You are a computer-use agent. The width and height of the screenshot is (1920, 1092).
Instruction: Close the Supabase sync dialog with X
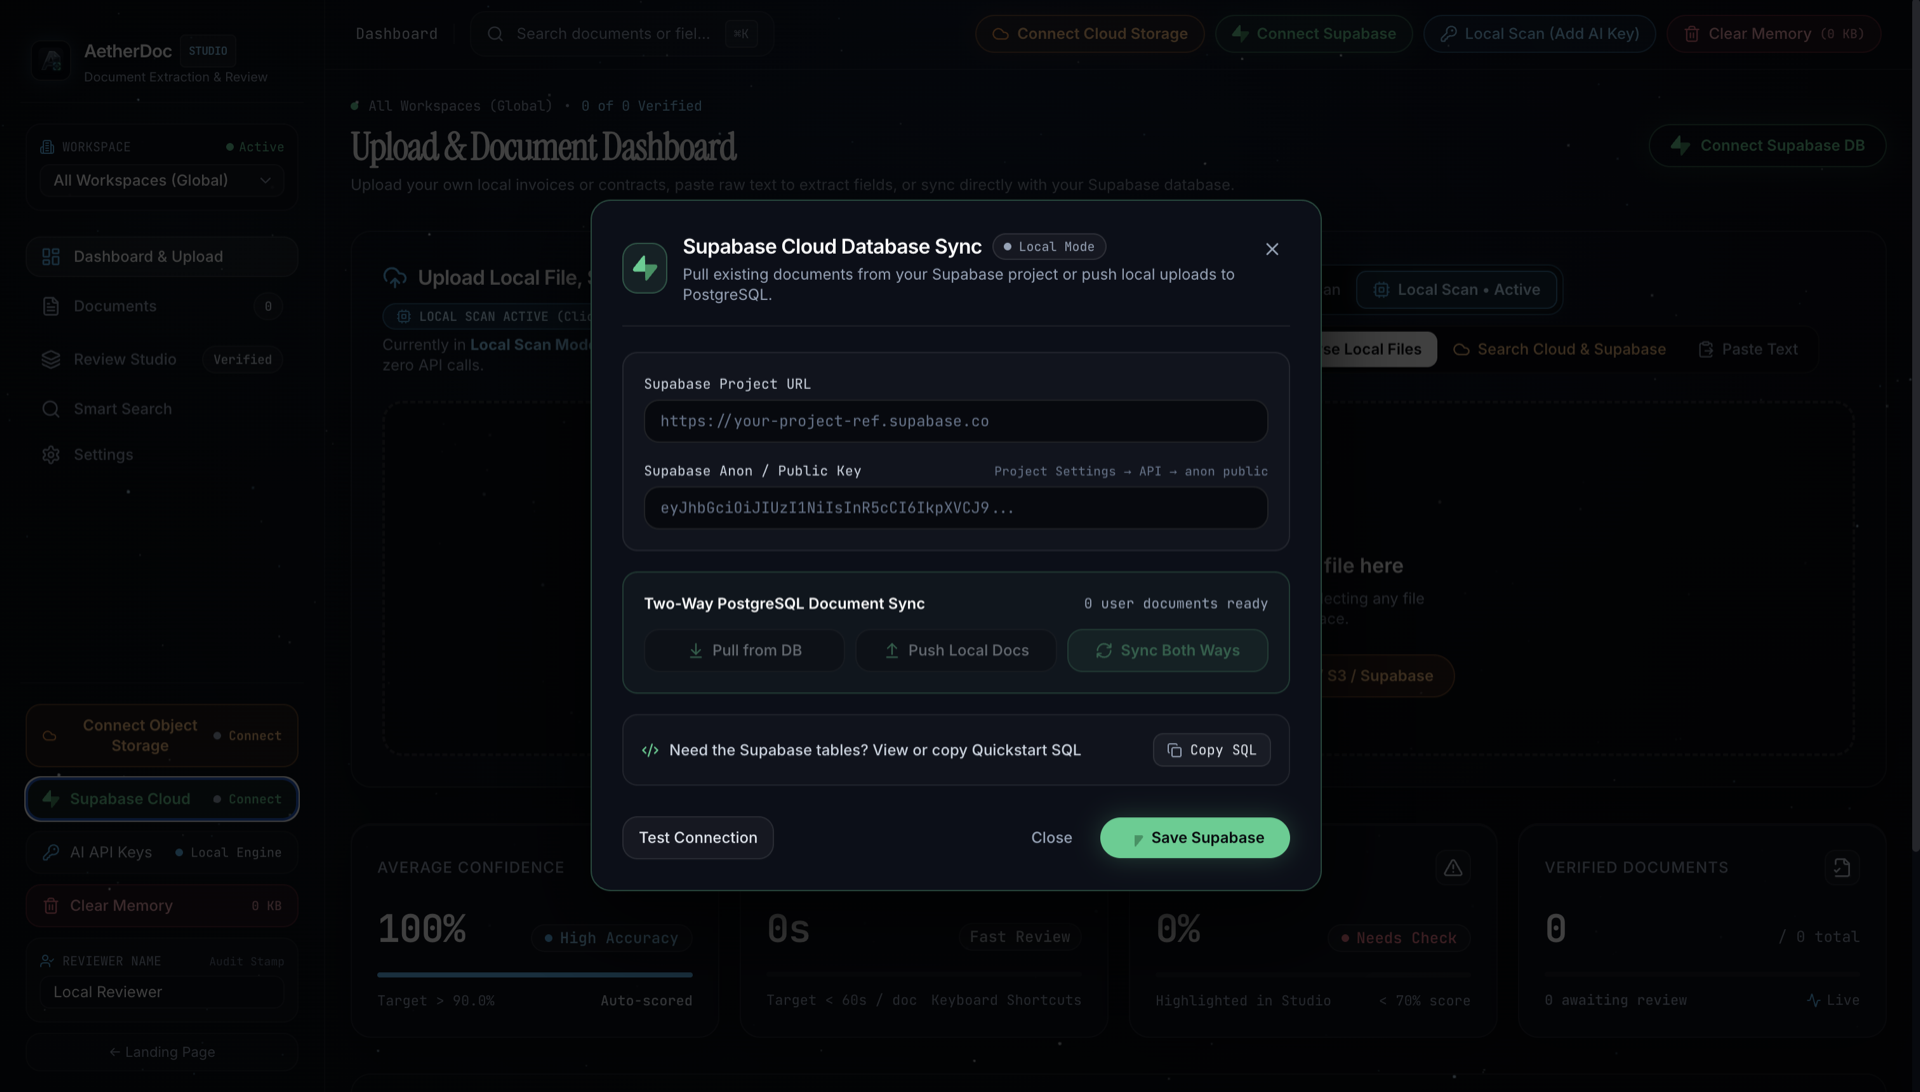(x=1271, y=249)
